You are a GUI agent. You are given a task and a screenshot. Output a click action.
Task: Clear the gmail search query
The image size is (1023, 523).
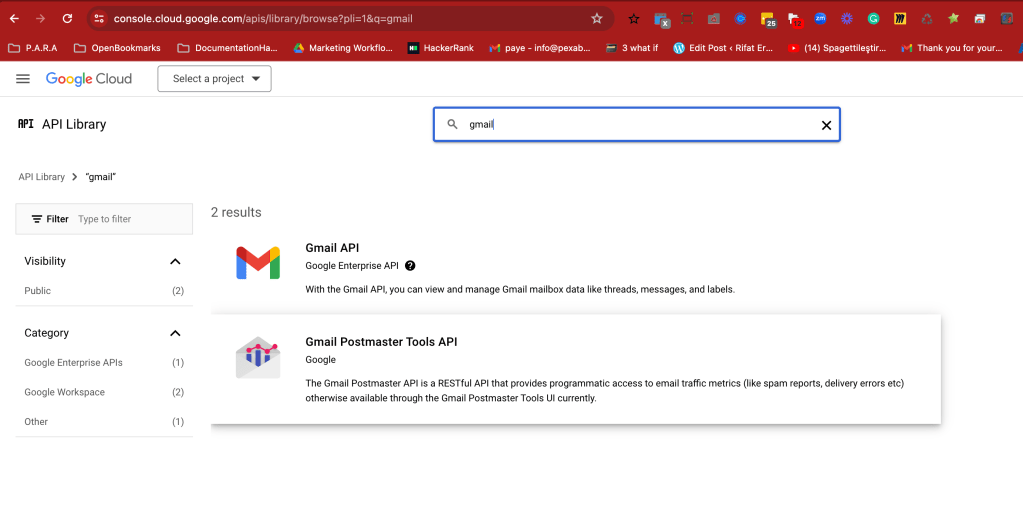826,125
